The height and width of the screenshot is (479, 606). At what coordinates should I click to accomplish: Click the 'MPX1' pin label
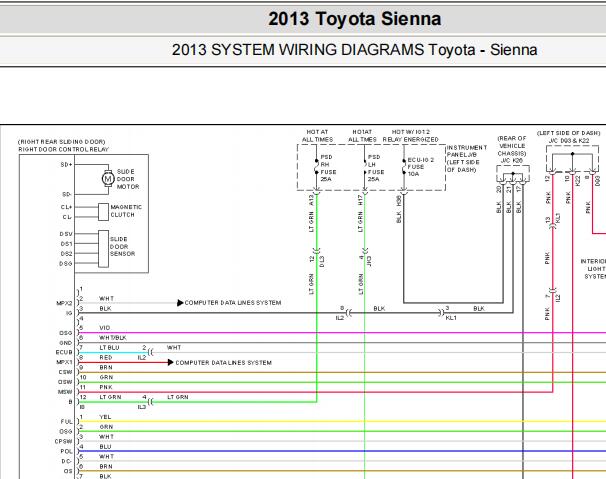coord(64,362)
